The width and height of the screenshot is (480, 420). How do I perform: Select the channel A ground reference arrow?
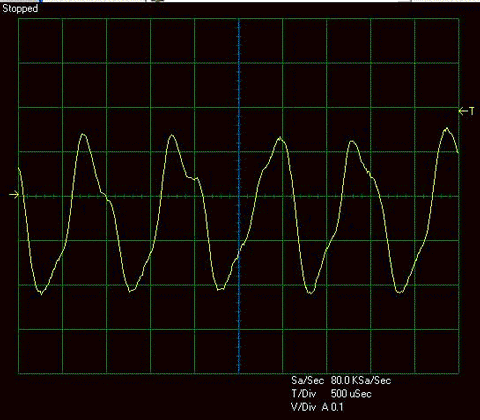click(x=14, y=195)
